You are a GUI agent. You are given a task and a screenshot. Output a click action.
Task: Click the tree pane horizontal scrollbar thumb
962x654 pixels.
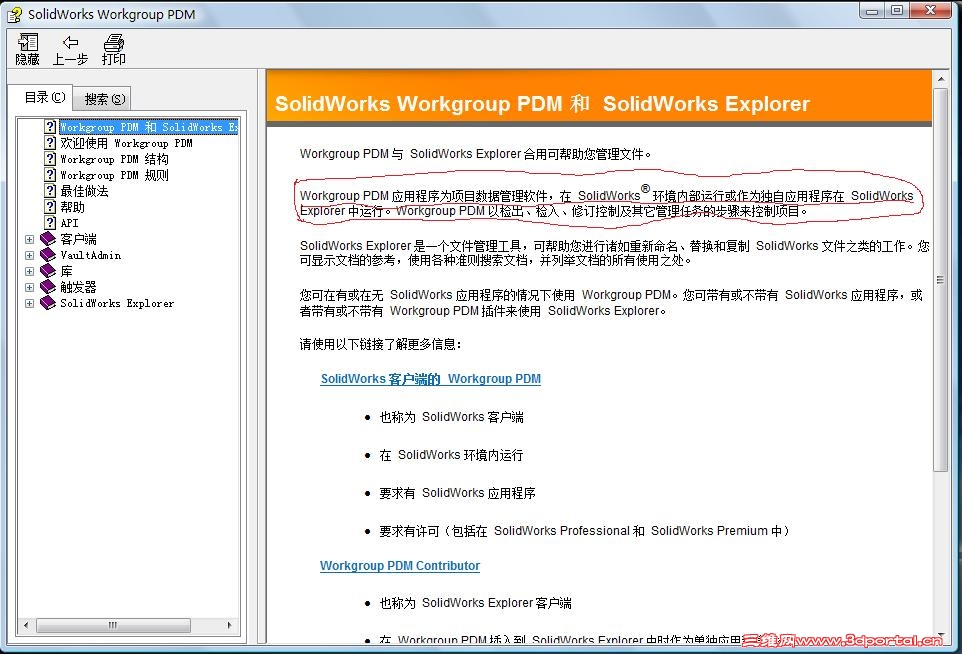[x=113, y=625]
